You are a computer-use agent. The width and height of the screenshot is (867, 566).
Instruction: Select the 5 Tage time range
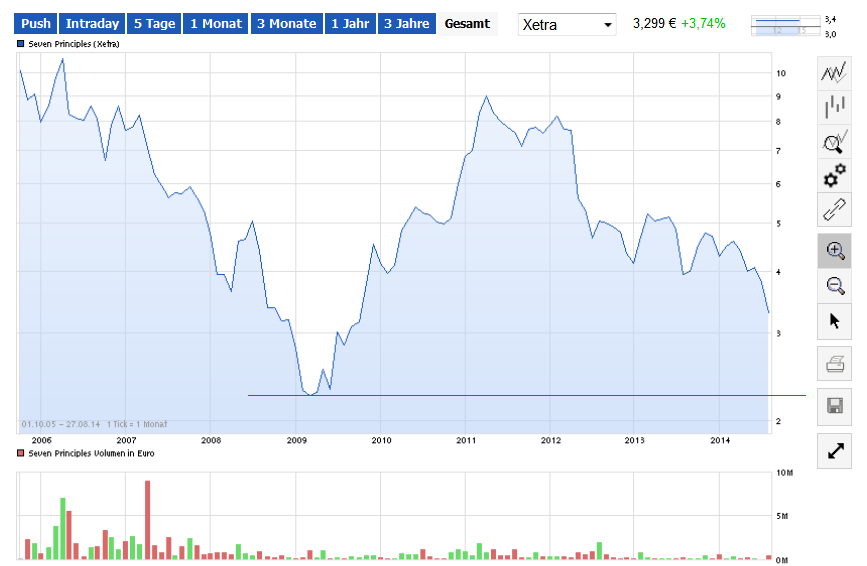click(x=154, y=23)
